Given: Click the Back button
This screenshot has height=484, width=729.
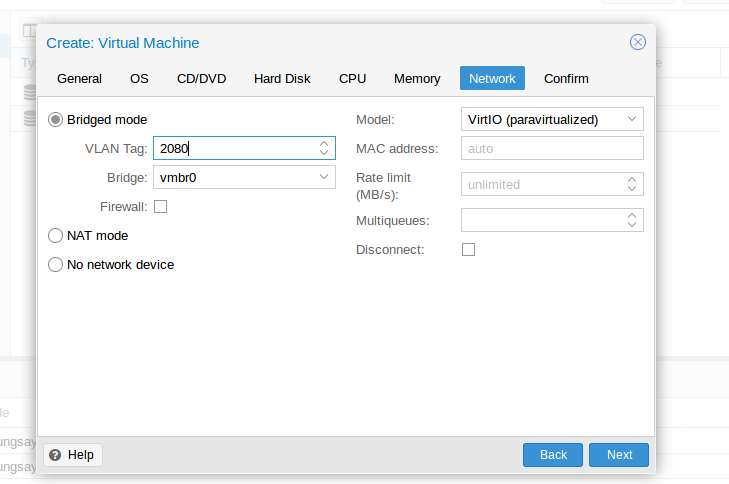Looking at the screenshot, I should coord(553,455).
